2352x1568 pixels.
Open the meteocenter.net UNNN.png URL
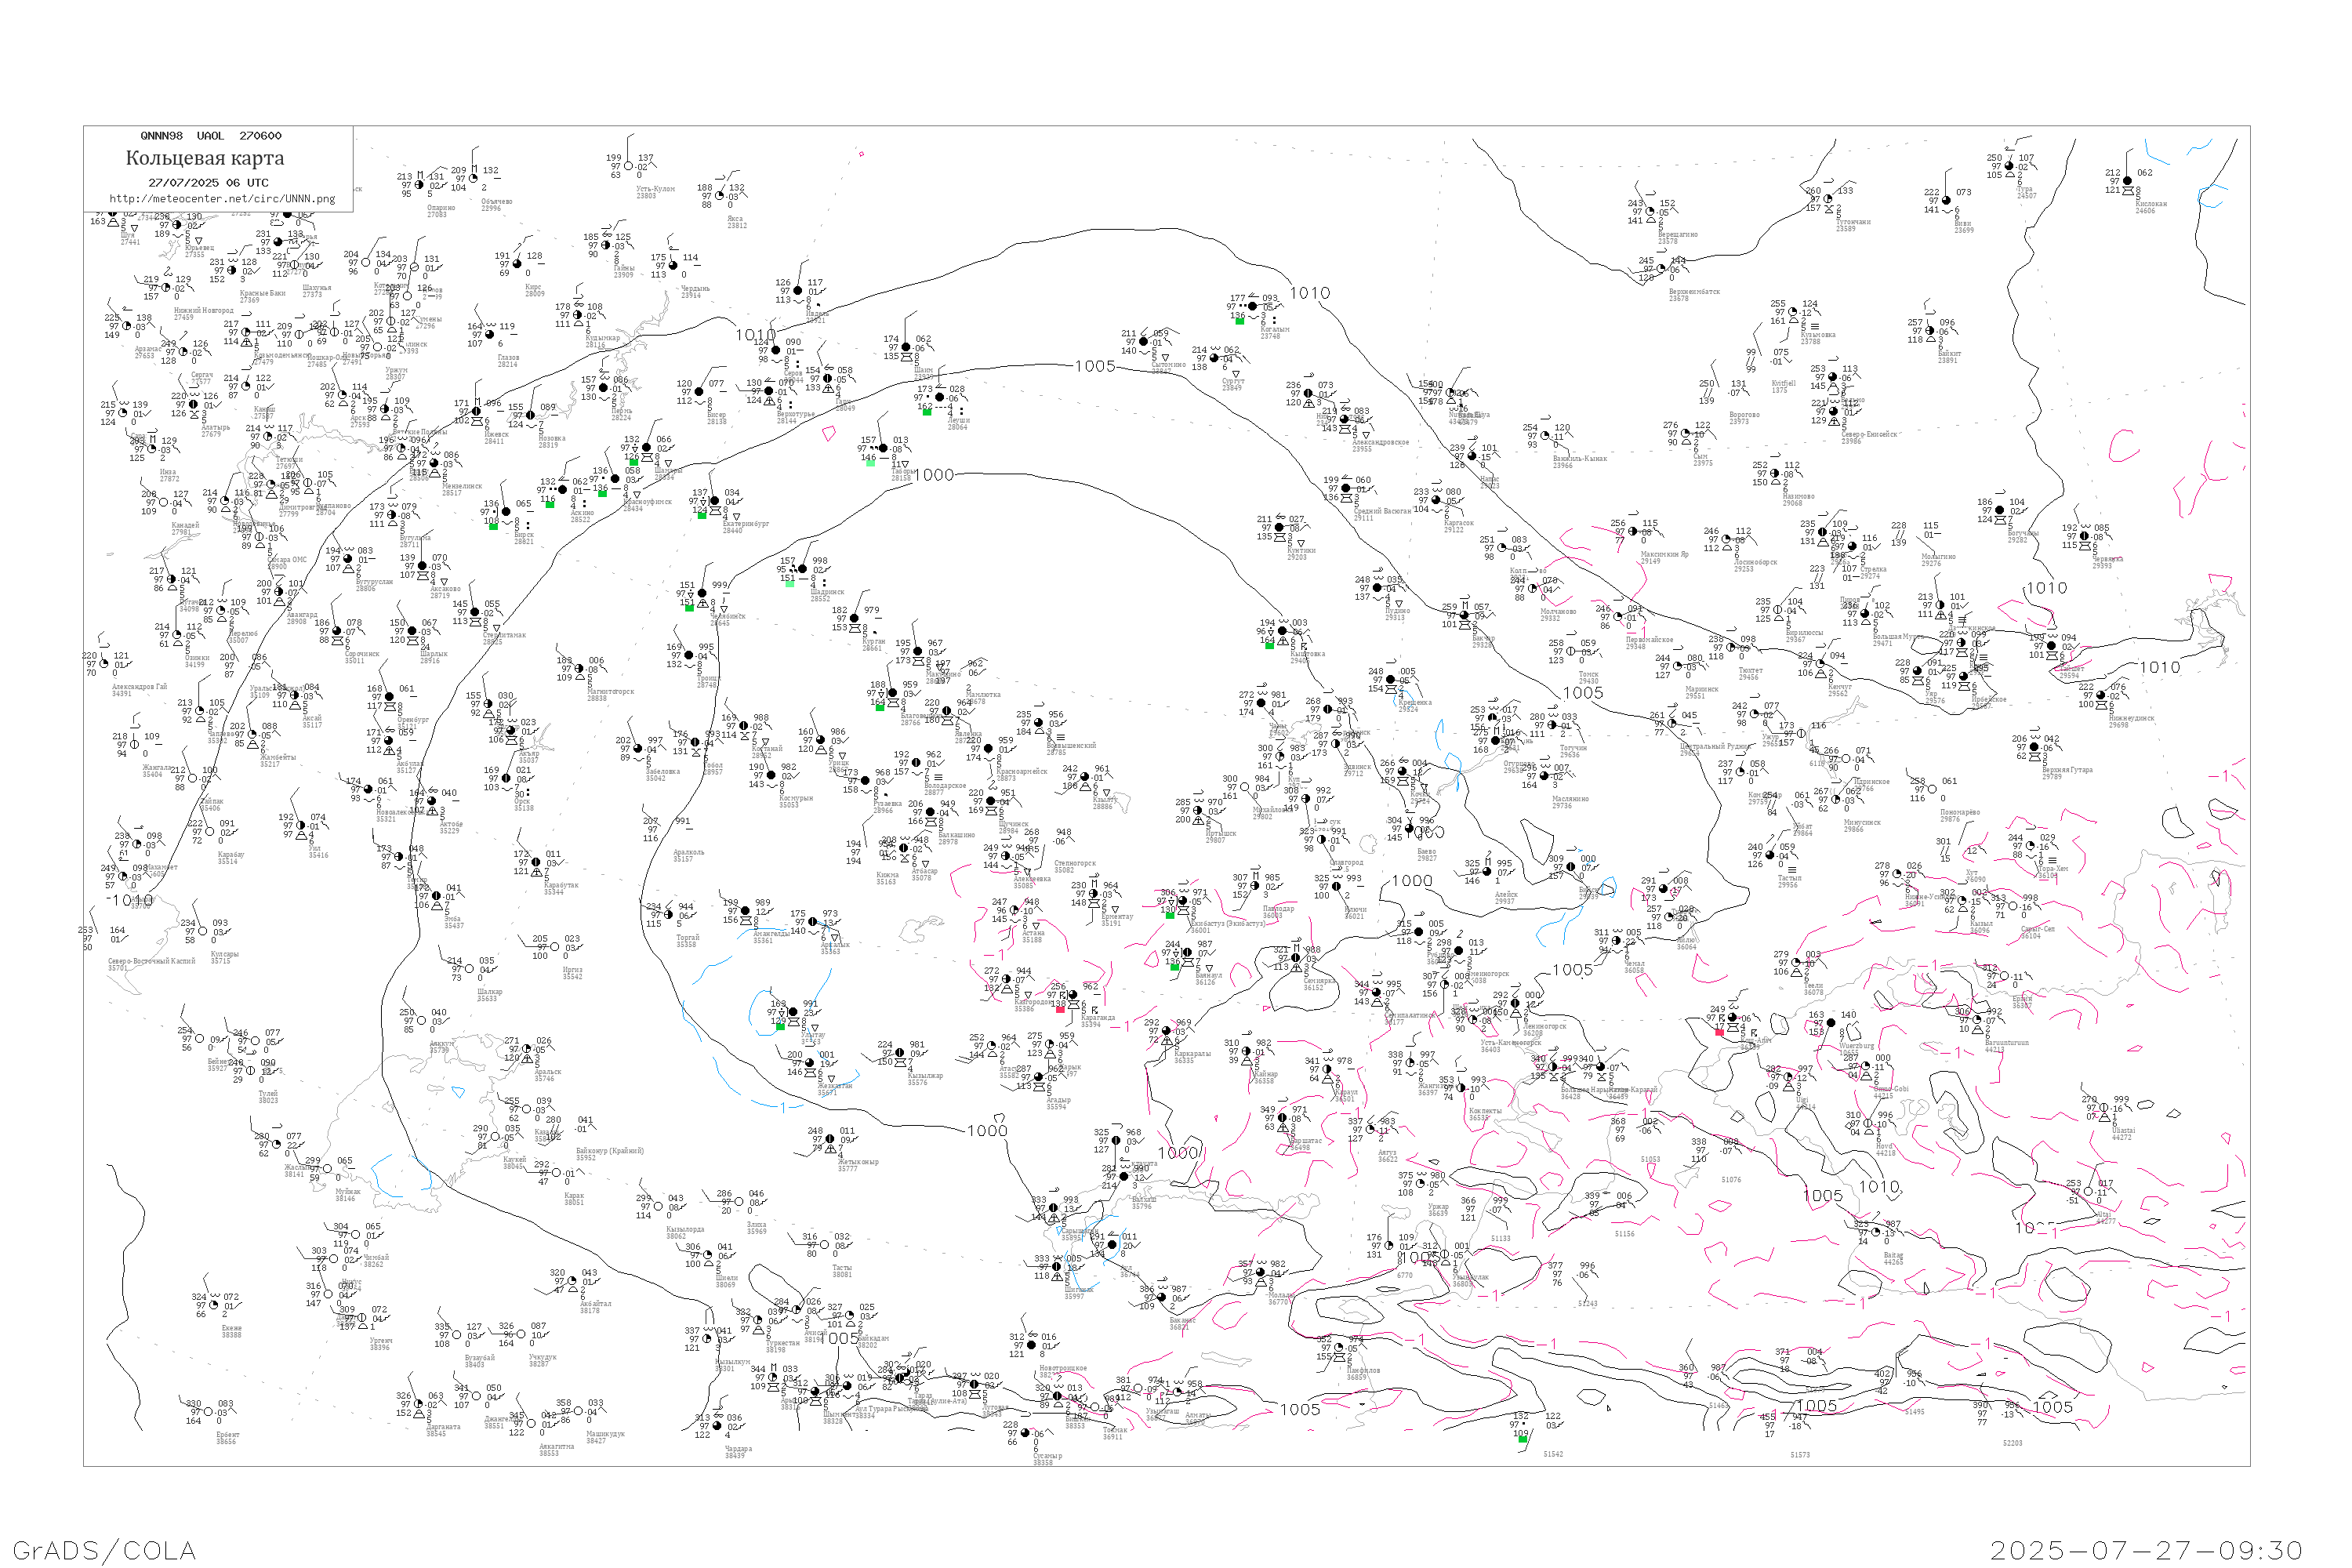222,199
